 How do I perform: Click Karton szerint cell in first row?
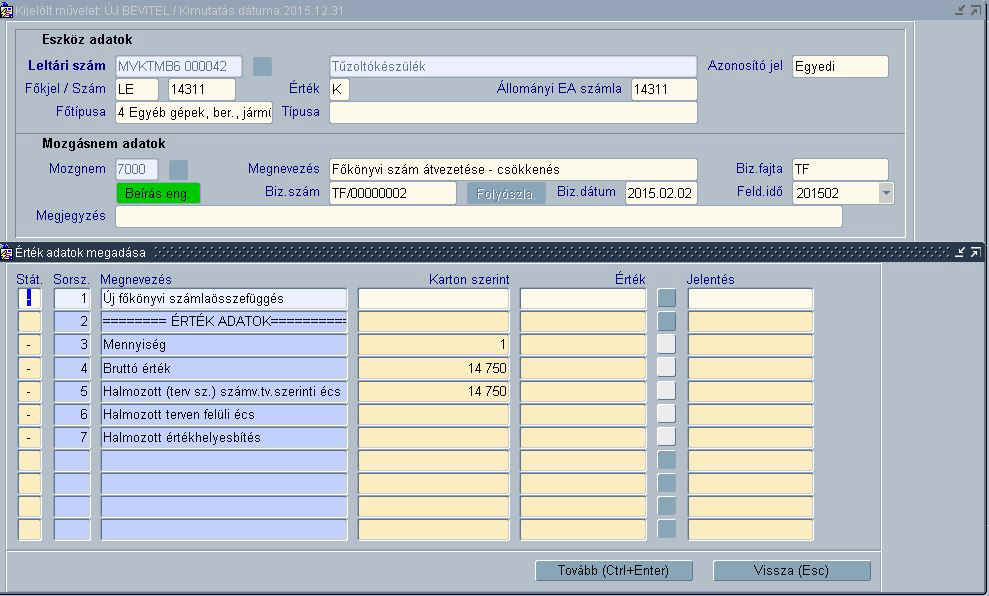pos(433,298)
